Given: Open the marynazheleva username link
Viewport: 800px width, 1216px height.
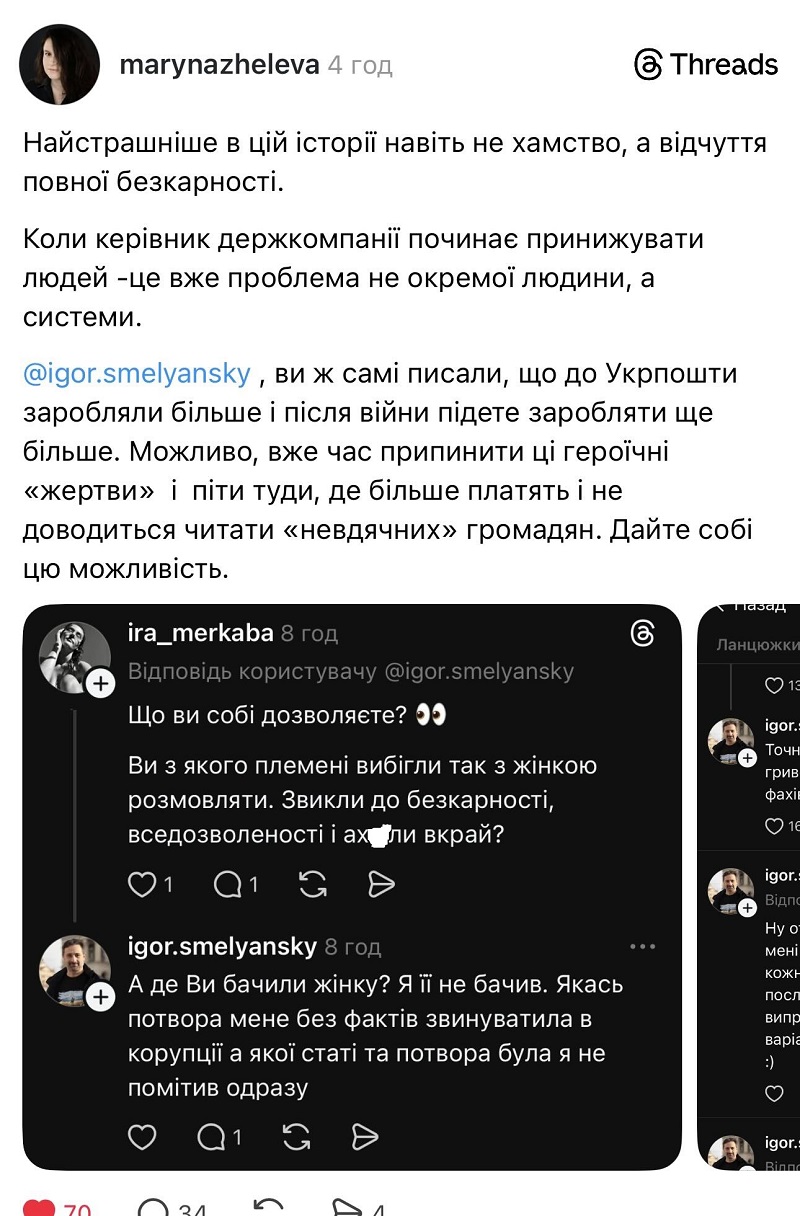Looking at the screenshot, I should tap(219, 65).
